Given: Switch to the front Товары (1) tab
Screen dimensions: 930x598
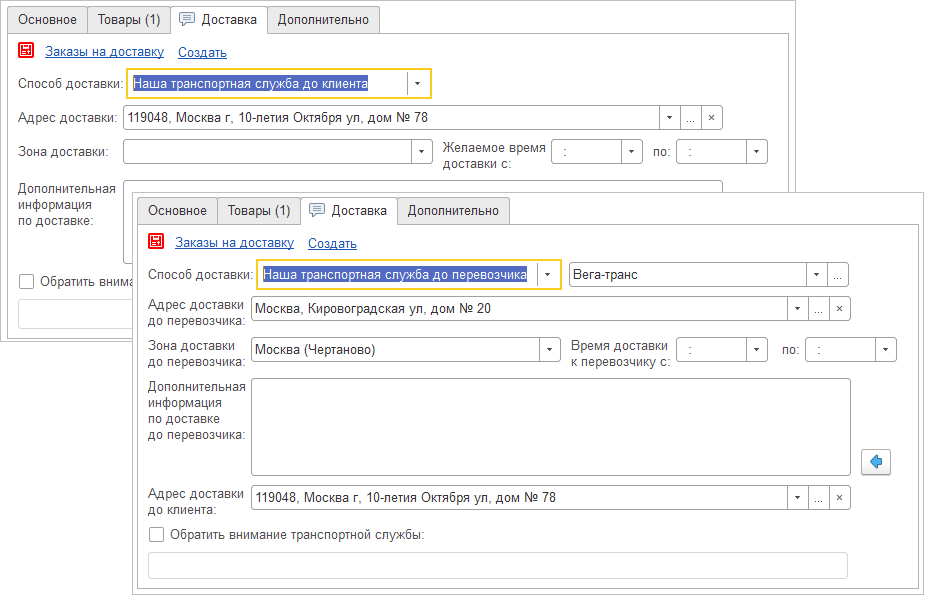Looking at the screenshot, I should coord(258,210).
